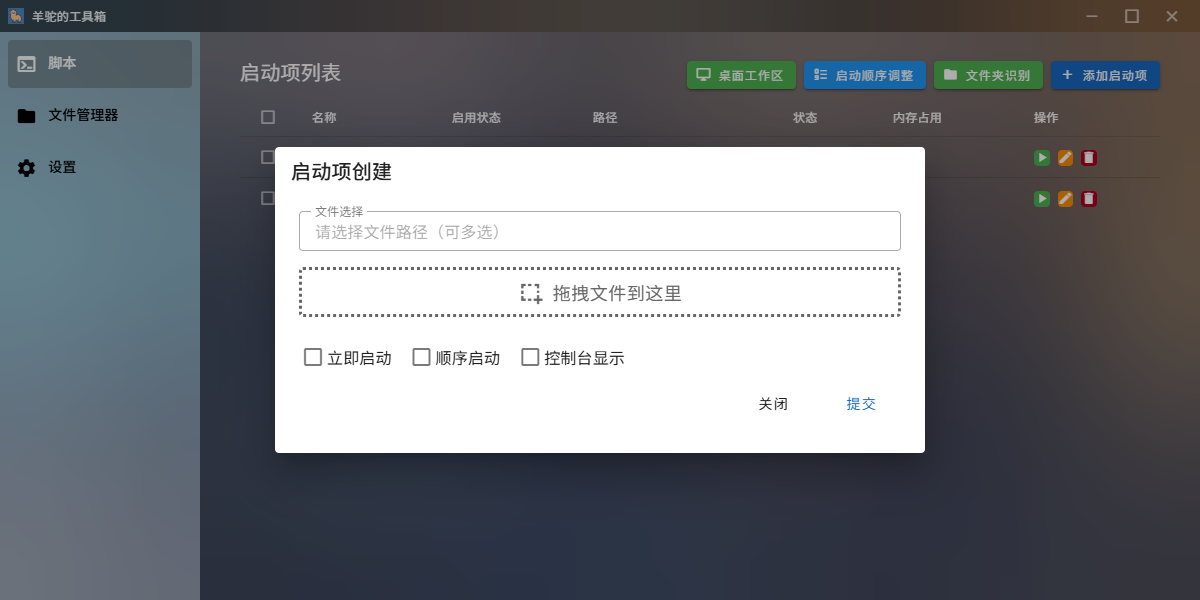Click the 名称 column header

[x=324, y=117]
